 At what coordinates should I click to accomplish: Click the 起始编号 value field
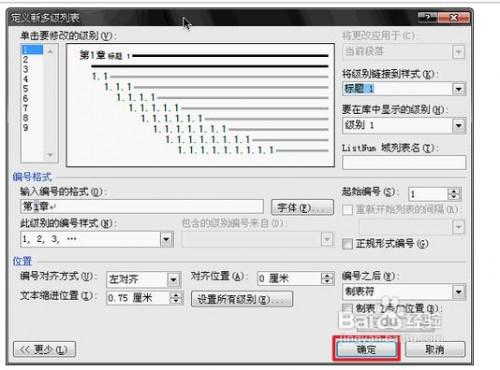(428, 194)
